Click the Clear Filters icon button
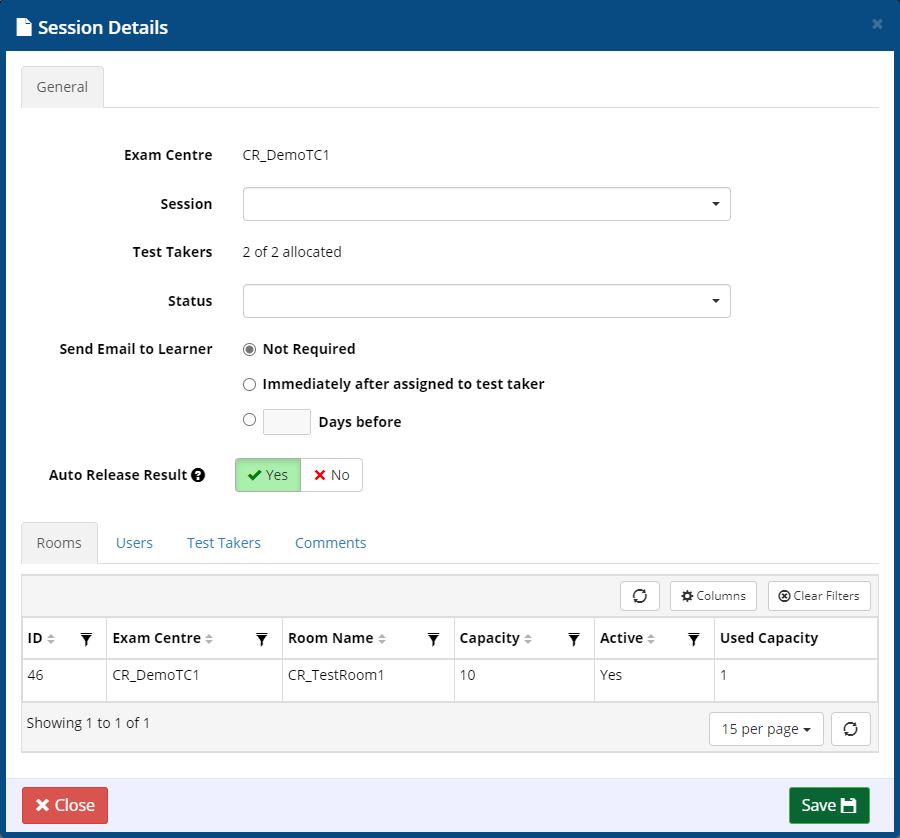The height and width of the screenshot is (838, 900). [818, 595]
